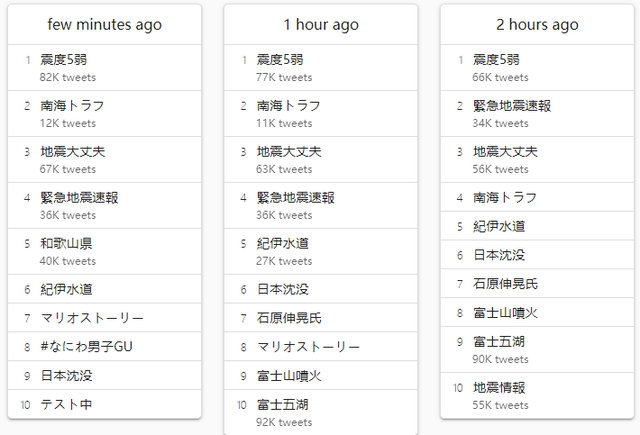The image size is (640, 435).
Task: Open the マリオストーリー trend ranked 7th
Action: pos(92,318)
